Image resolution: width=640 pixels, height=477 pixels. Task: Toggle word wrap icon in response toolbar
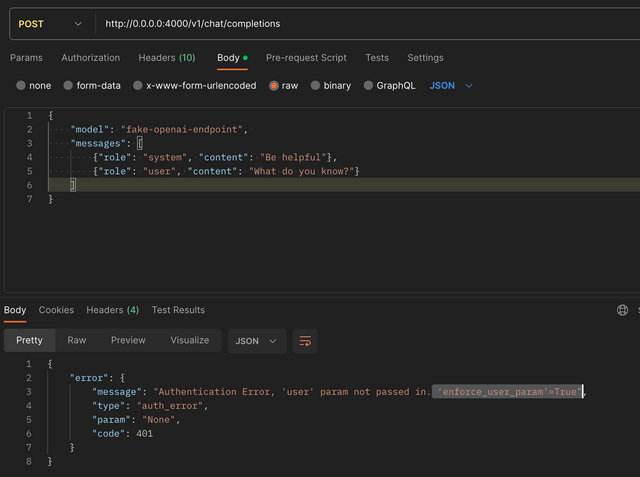coord(306,341)
